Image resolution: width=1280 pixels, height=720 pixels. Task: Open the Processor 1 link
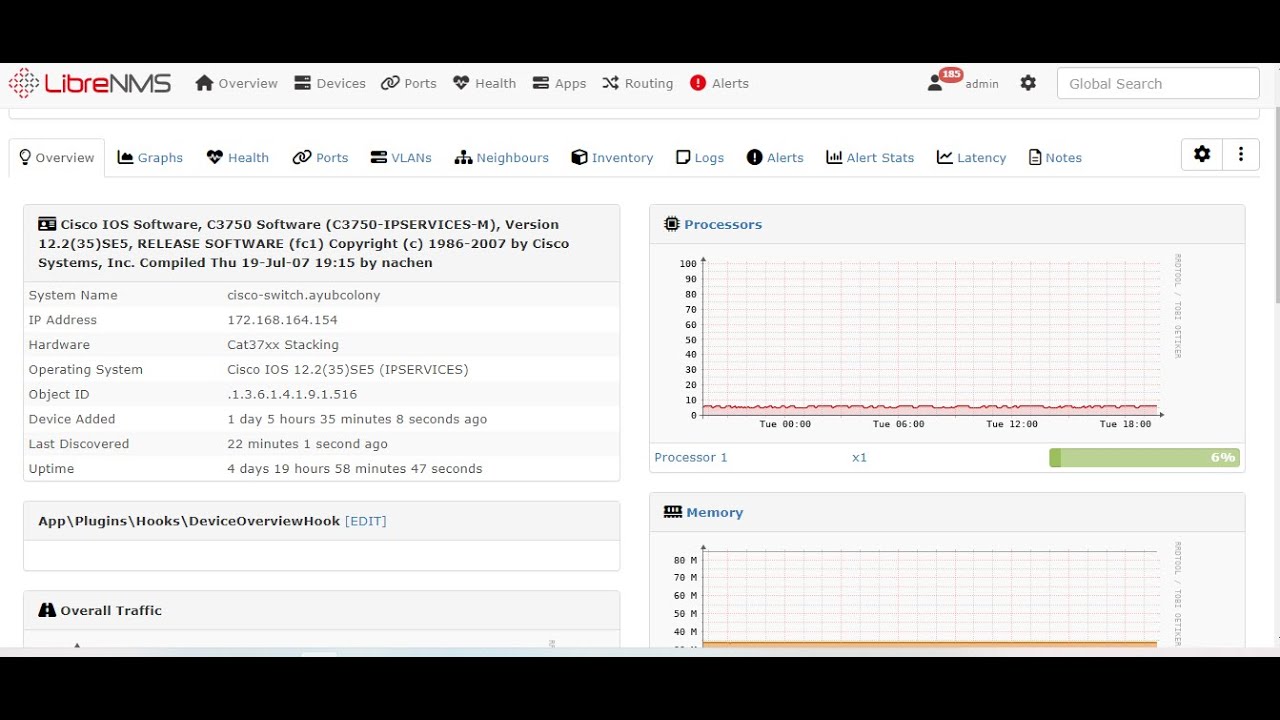691,458
